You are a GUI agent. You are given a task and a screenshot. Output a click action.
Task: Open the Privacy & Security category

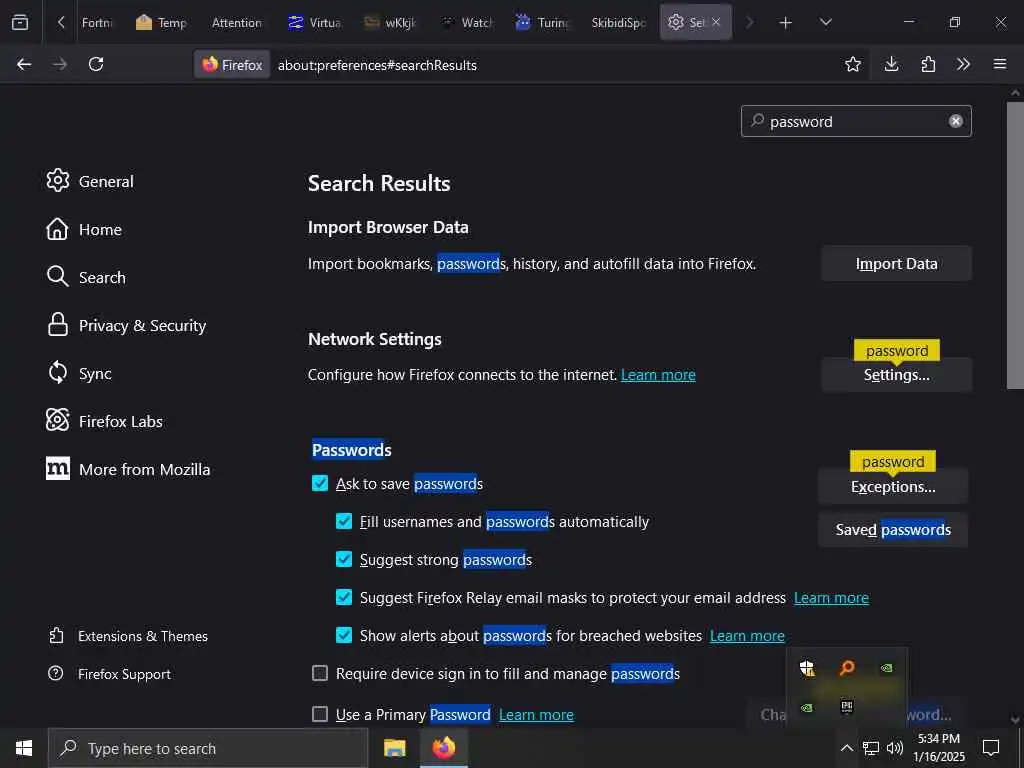click(x=126, y=325)
